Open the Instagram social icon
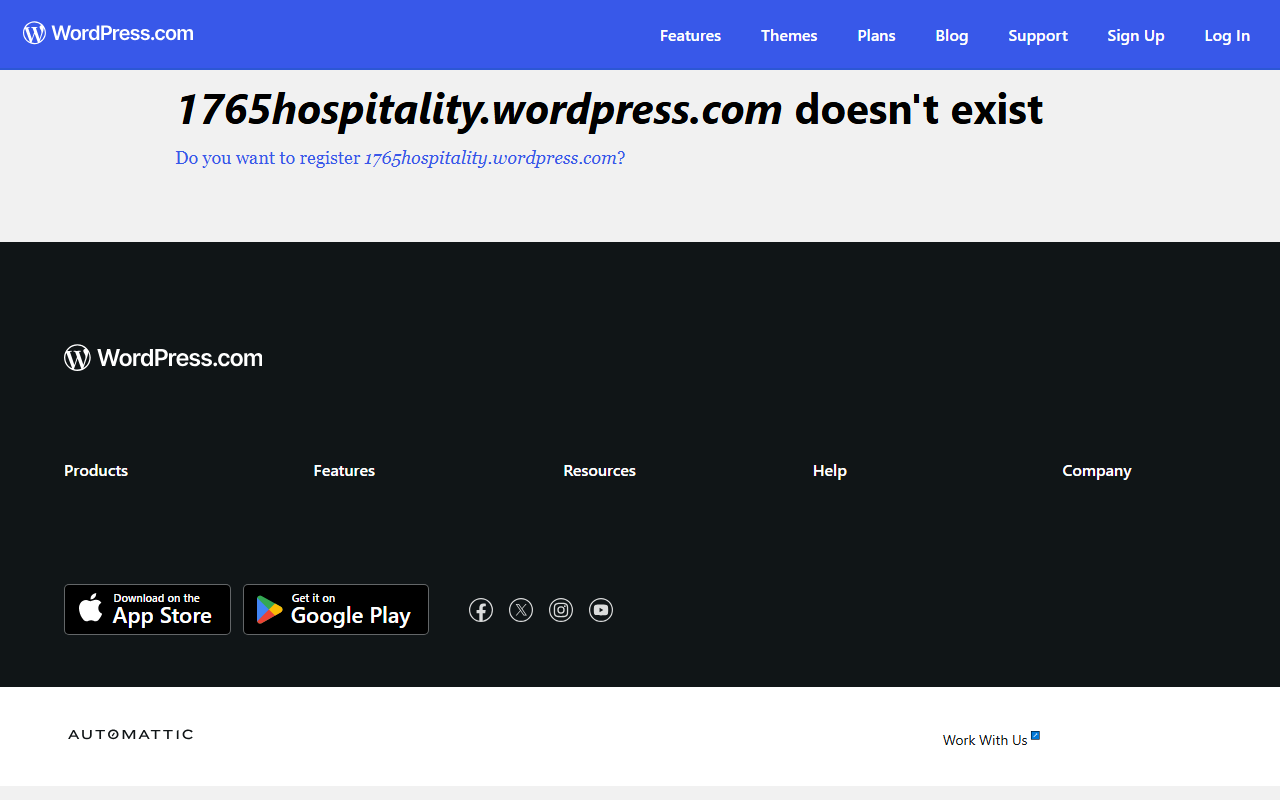The image size is (1280, 800). pyautogui.click(x=561, y=610)
